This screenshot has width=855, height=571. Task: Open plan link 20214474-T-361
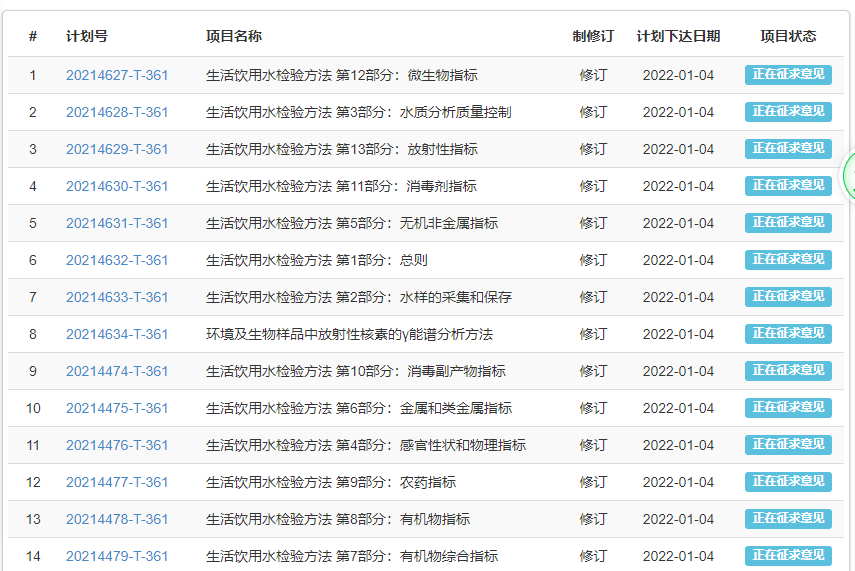point(117,371)
